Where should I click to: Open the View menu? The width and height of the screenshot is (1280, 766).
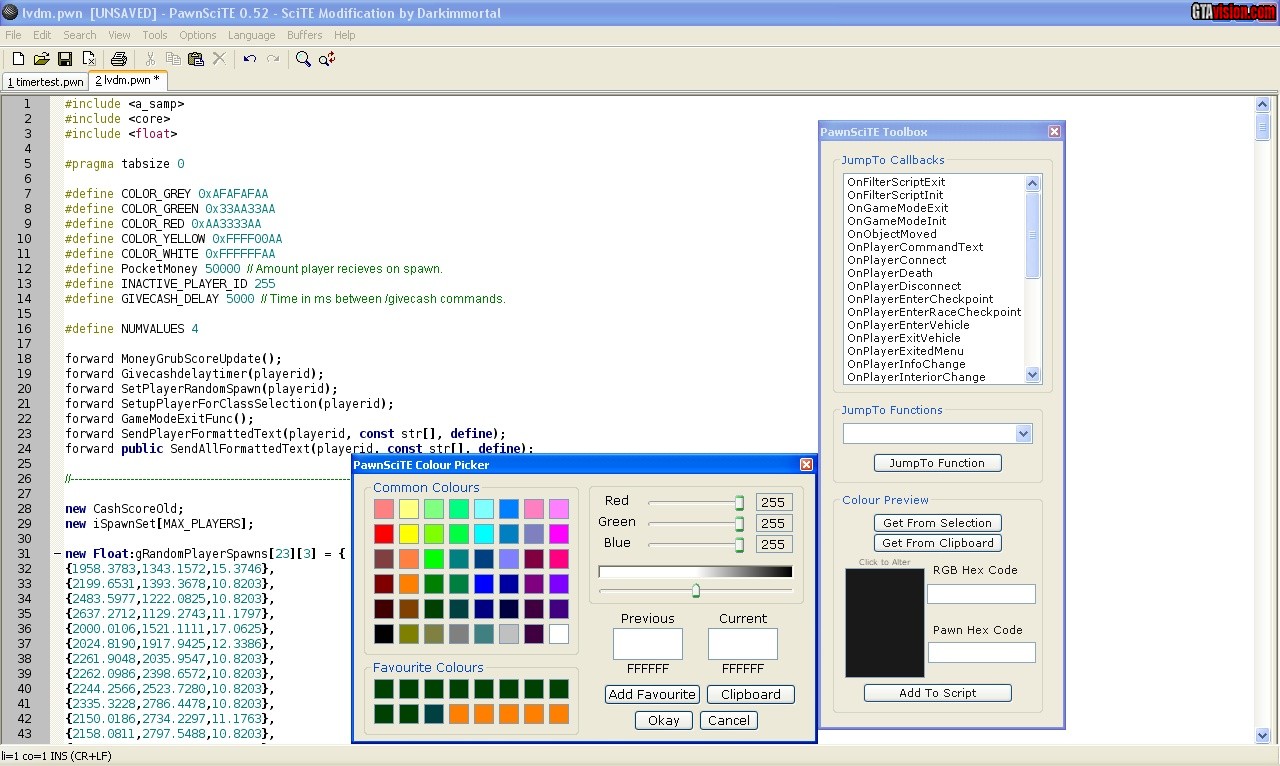pos(120,35)
